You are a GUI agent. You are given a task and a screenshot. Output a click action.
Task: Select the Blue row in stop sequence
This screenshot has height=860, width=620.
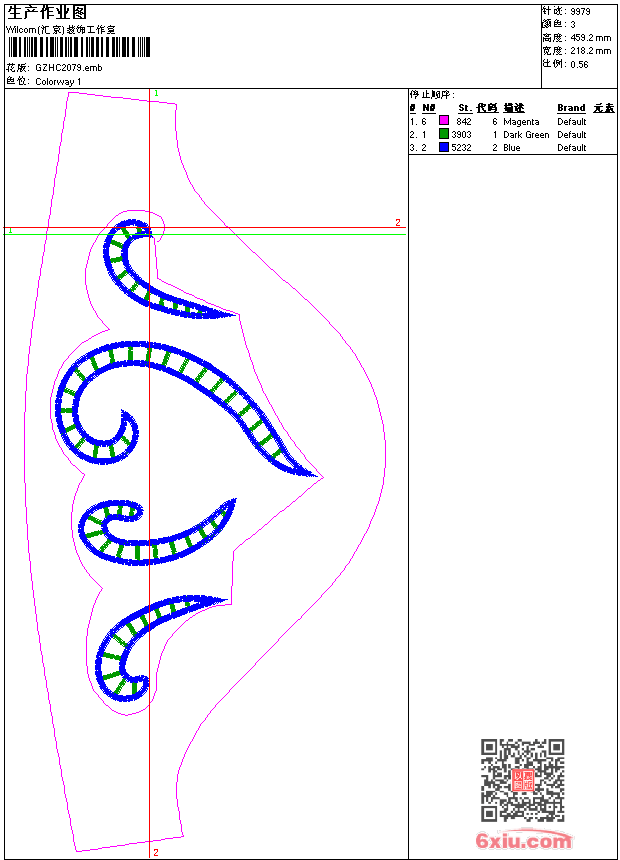(x=512, y=147)
